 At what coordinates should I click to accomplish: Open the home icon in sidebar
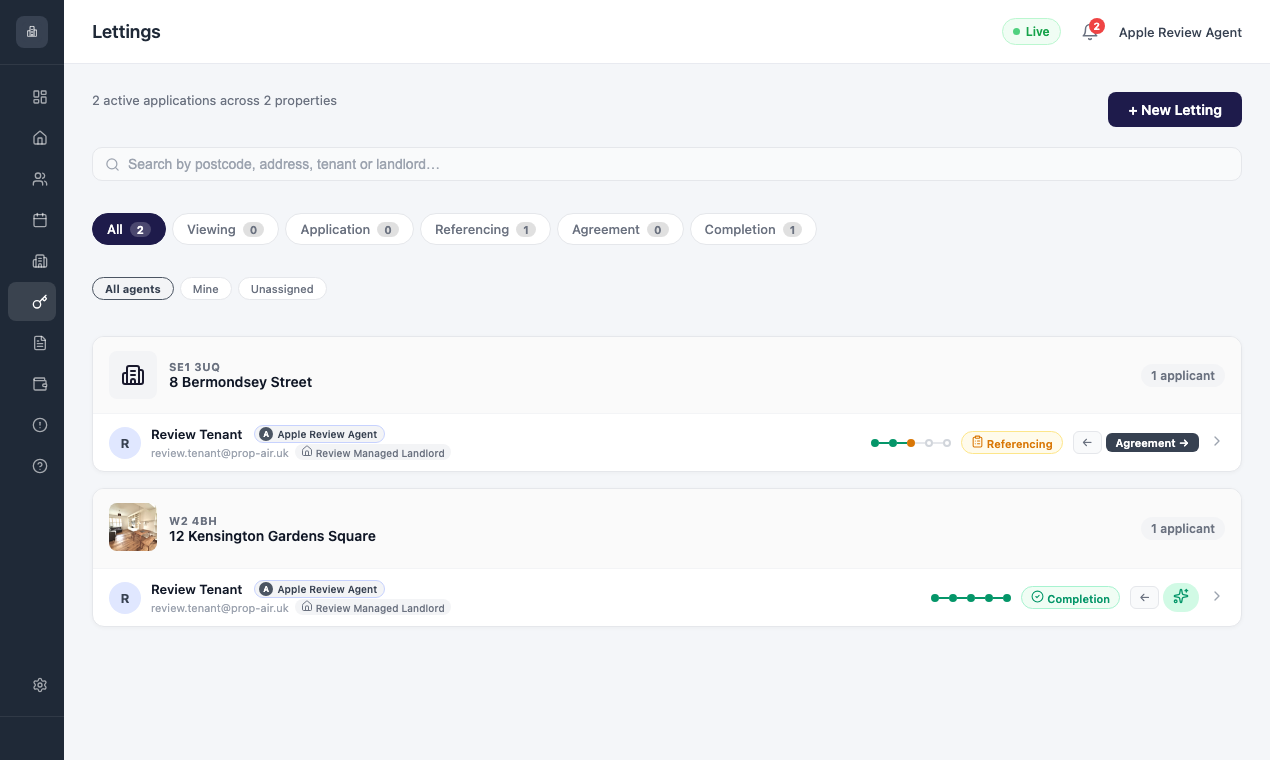point(40,138)
